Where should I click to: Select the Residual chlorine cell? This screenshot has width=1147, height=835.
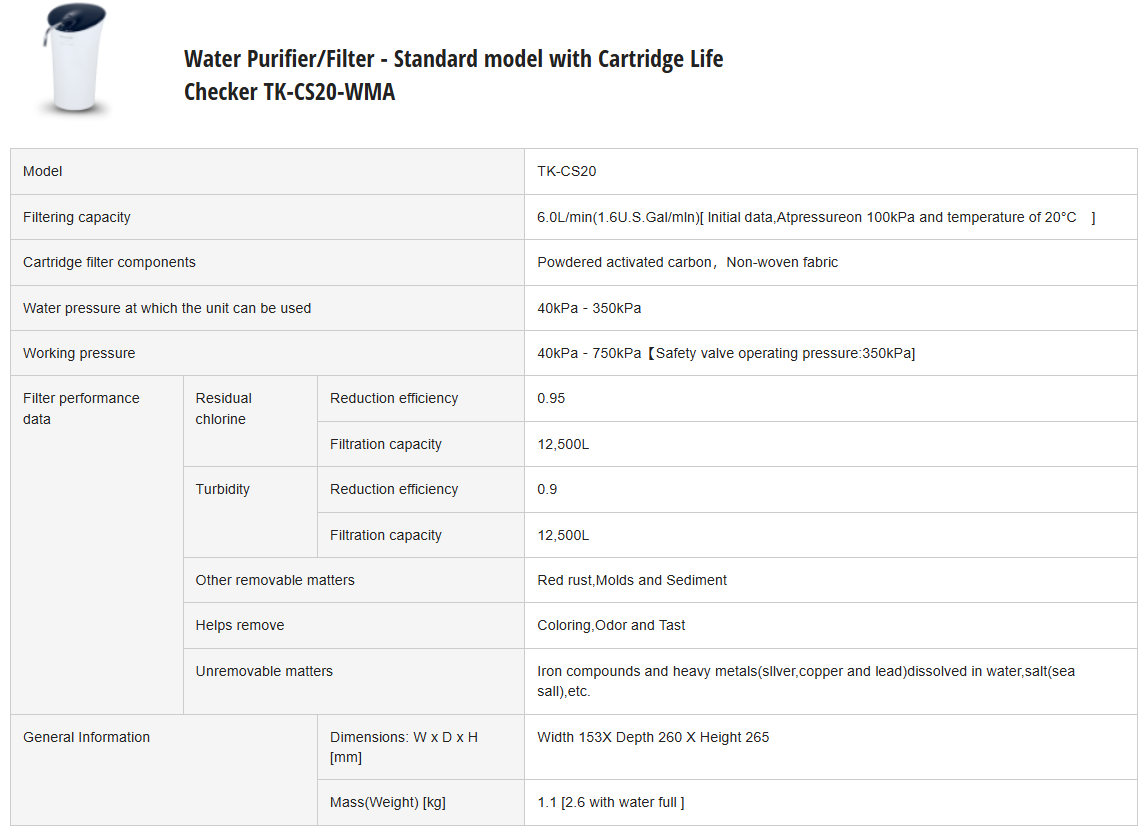(223, 408)
